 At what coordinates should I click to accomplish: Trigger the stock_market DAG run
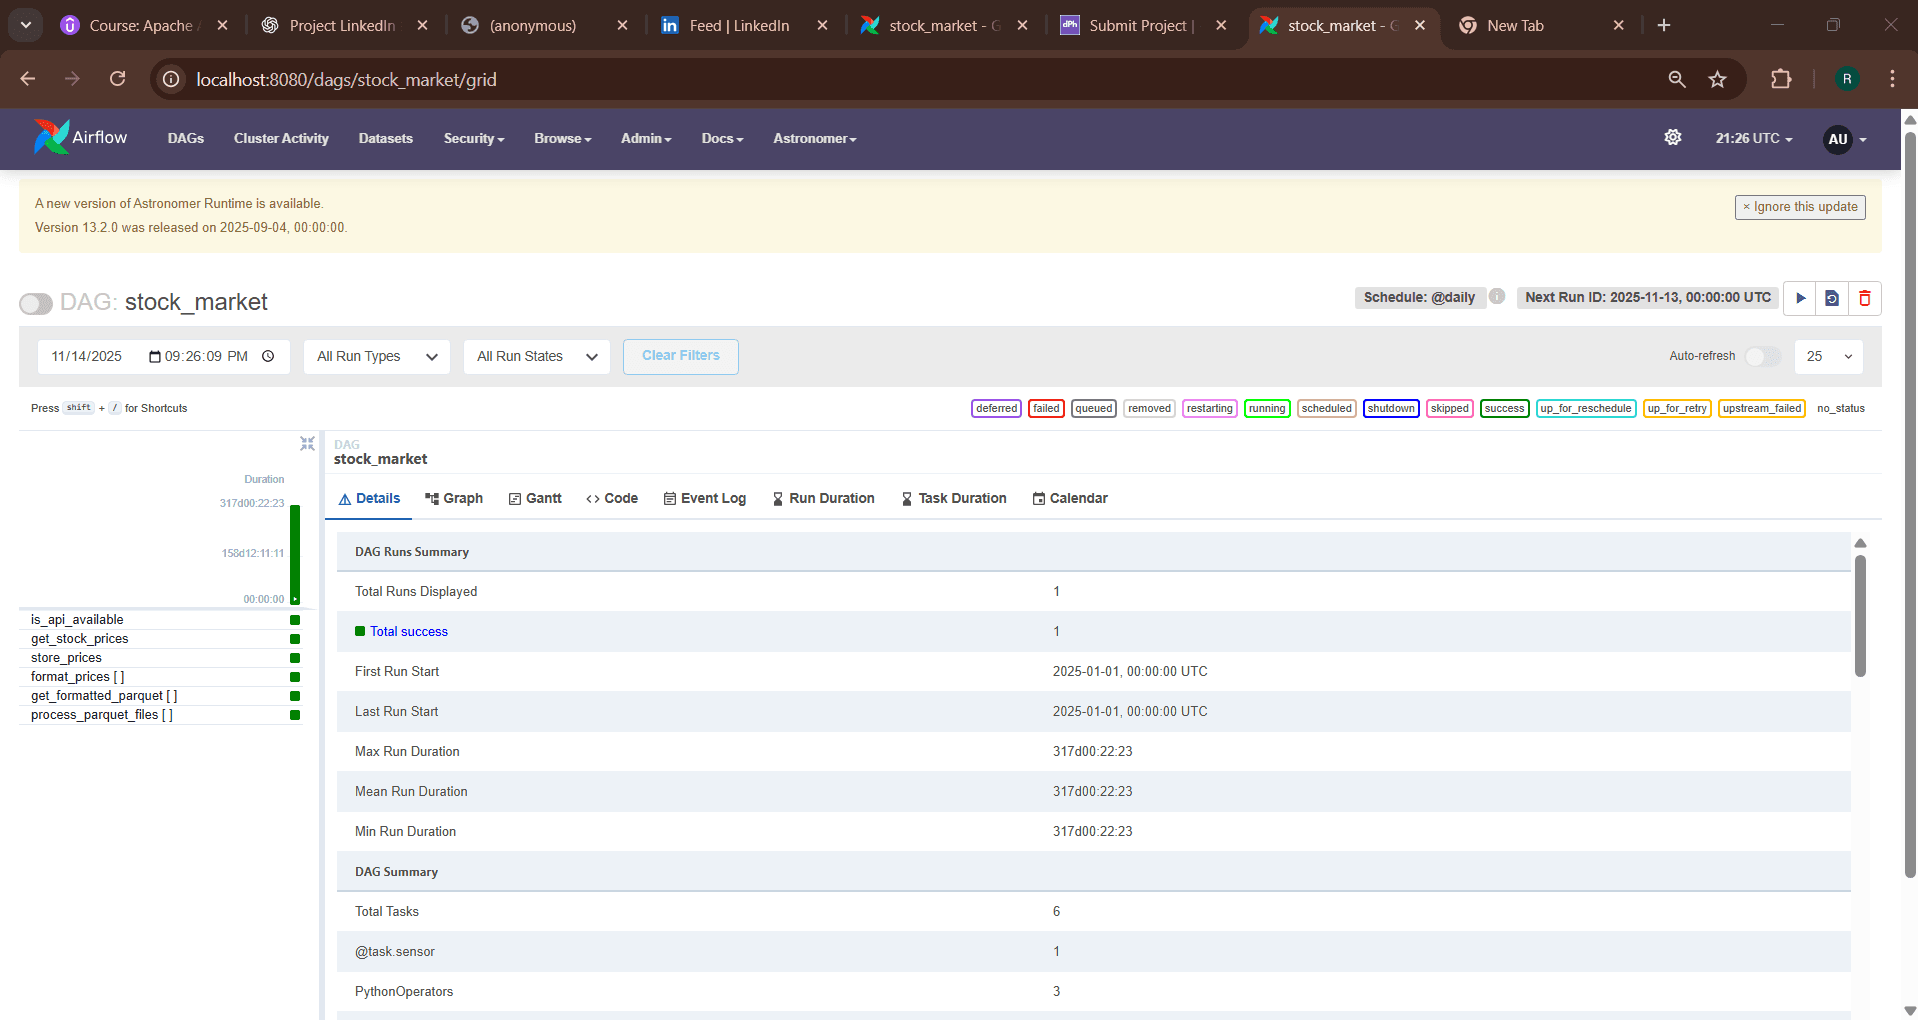[1798, 298]
